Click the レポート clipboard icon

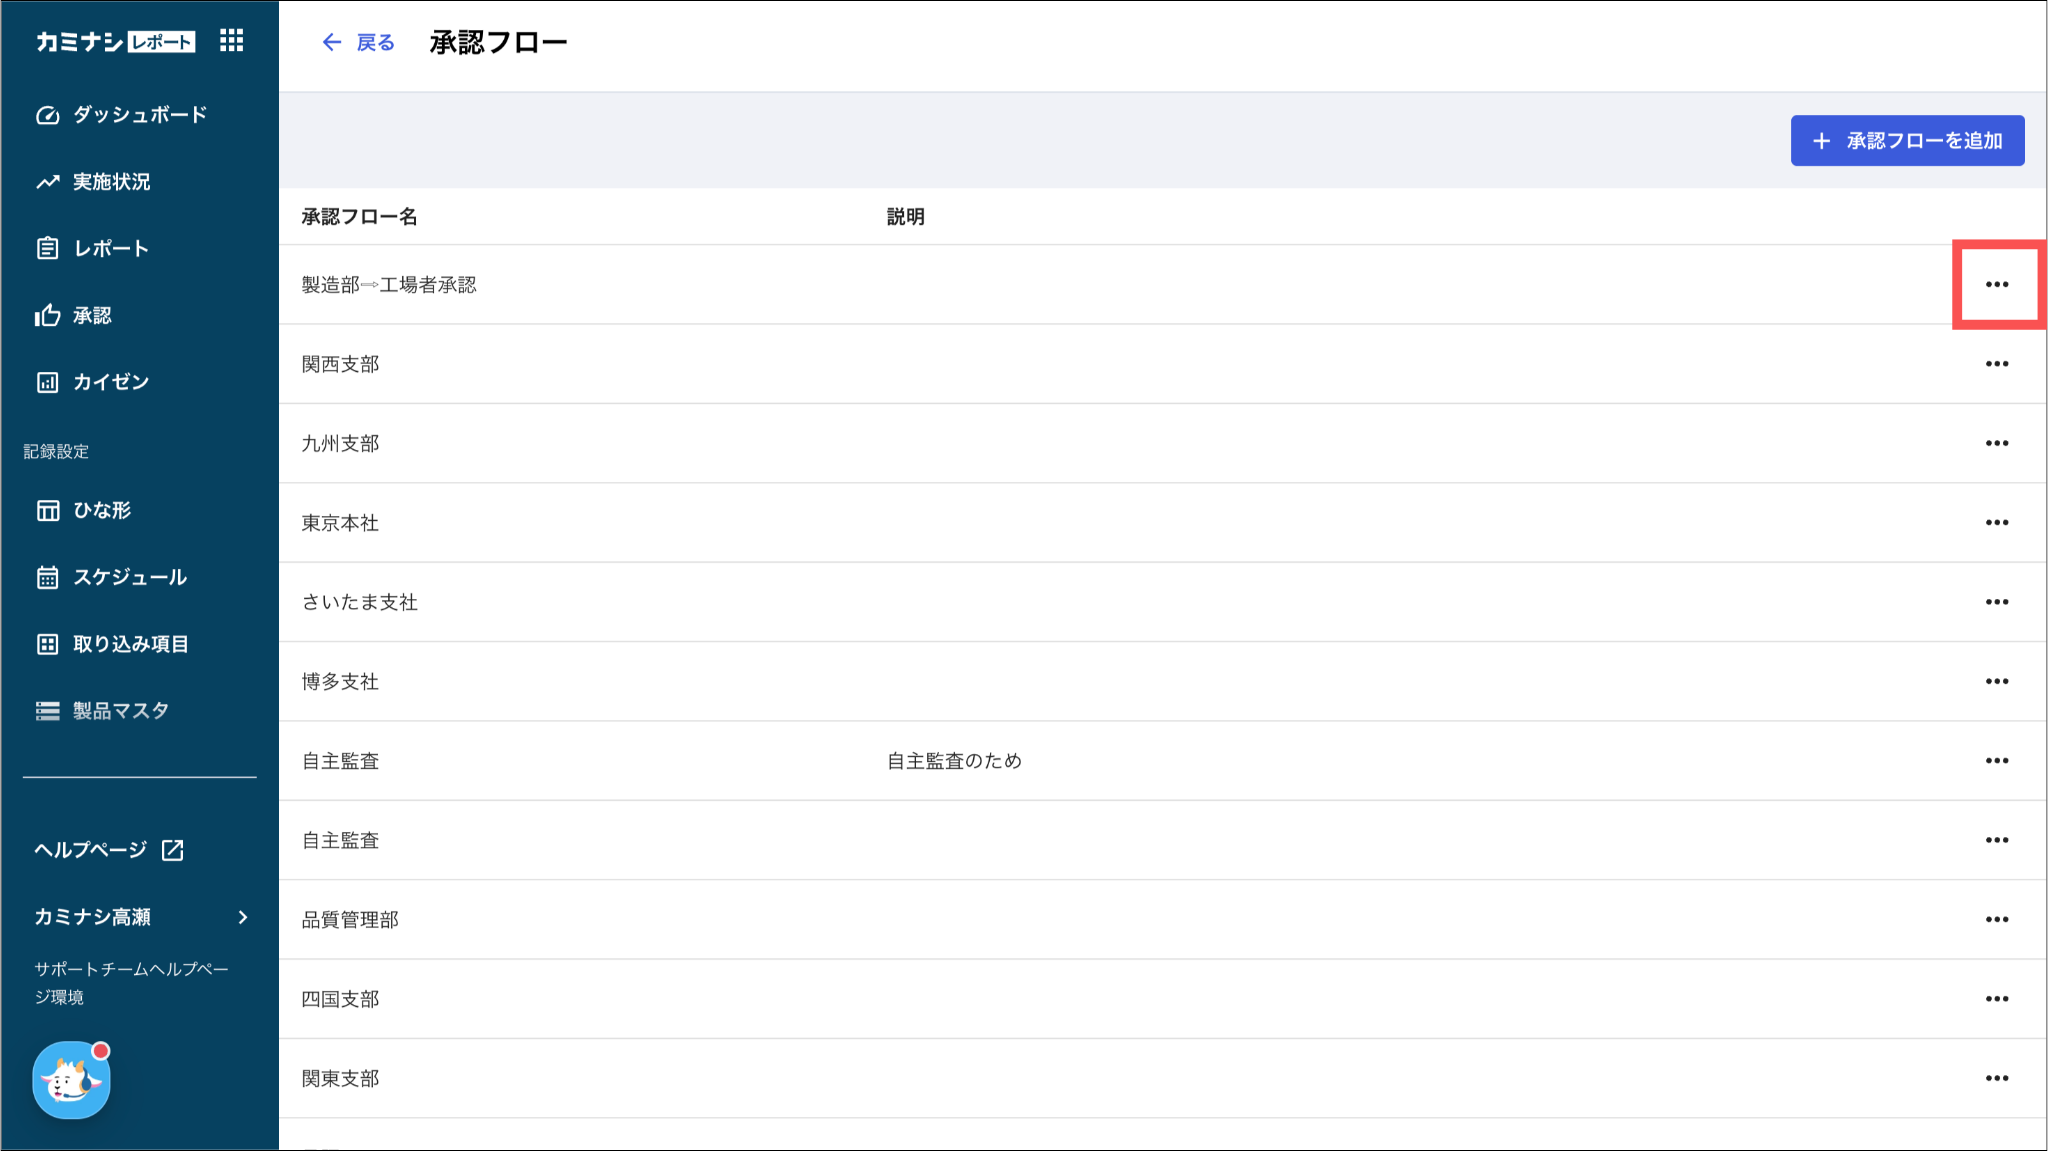(x=47, y=248)
